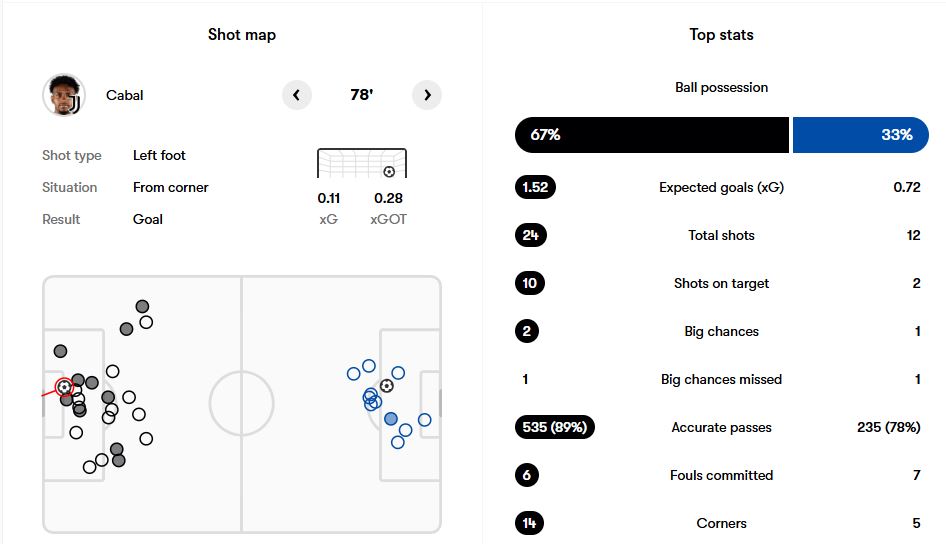Click the 24 total shots badge

[x=530, y=235]
